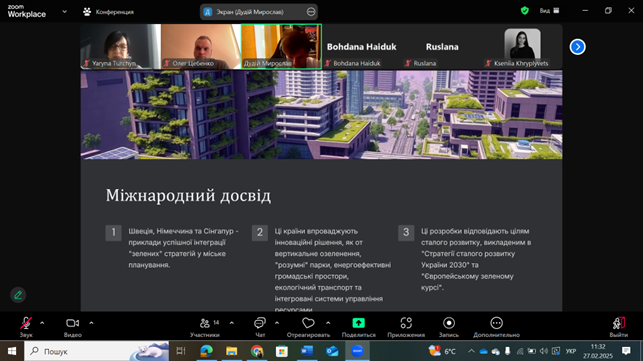Unmute microphone with Звук button

(x=26, y=327)
